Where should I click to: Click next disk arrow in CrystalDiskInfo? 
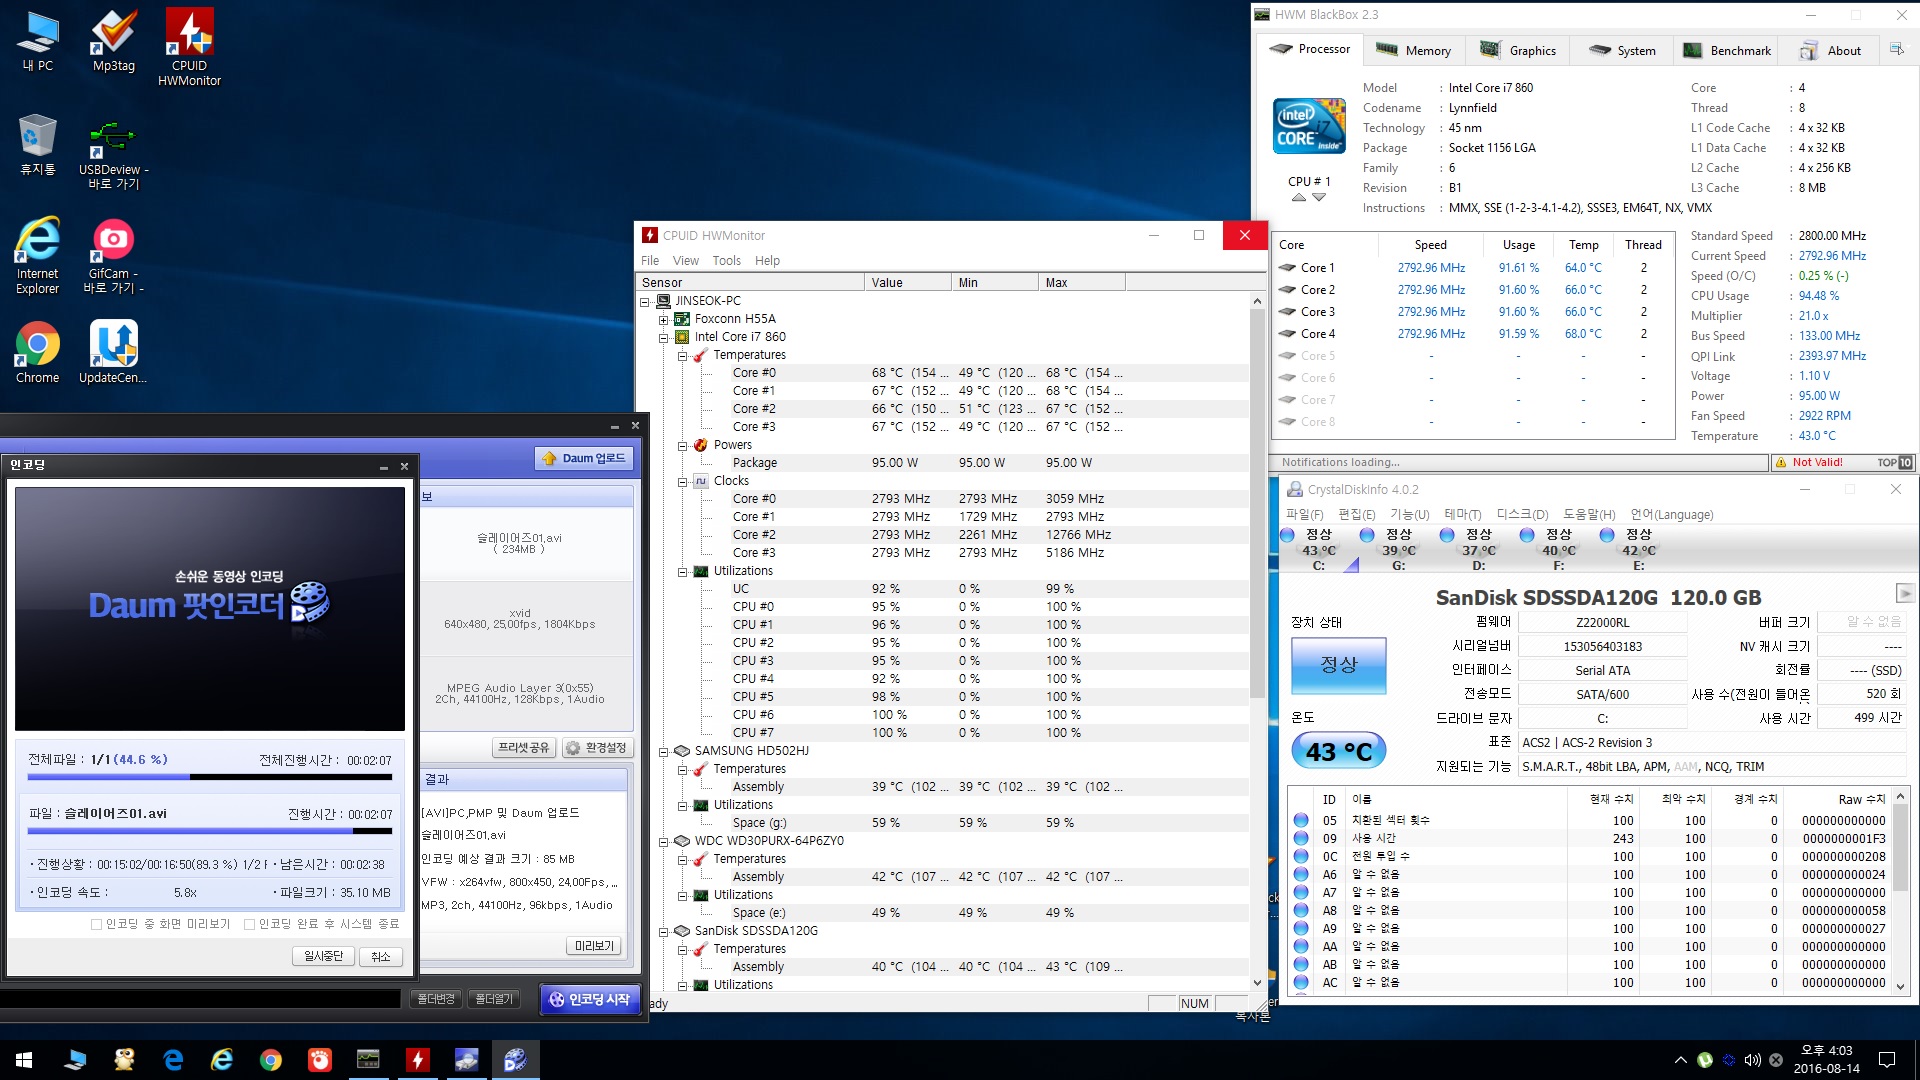[x=1904, y=593]
